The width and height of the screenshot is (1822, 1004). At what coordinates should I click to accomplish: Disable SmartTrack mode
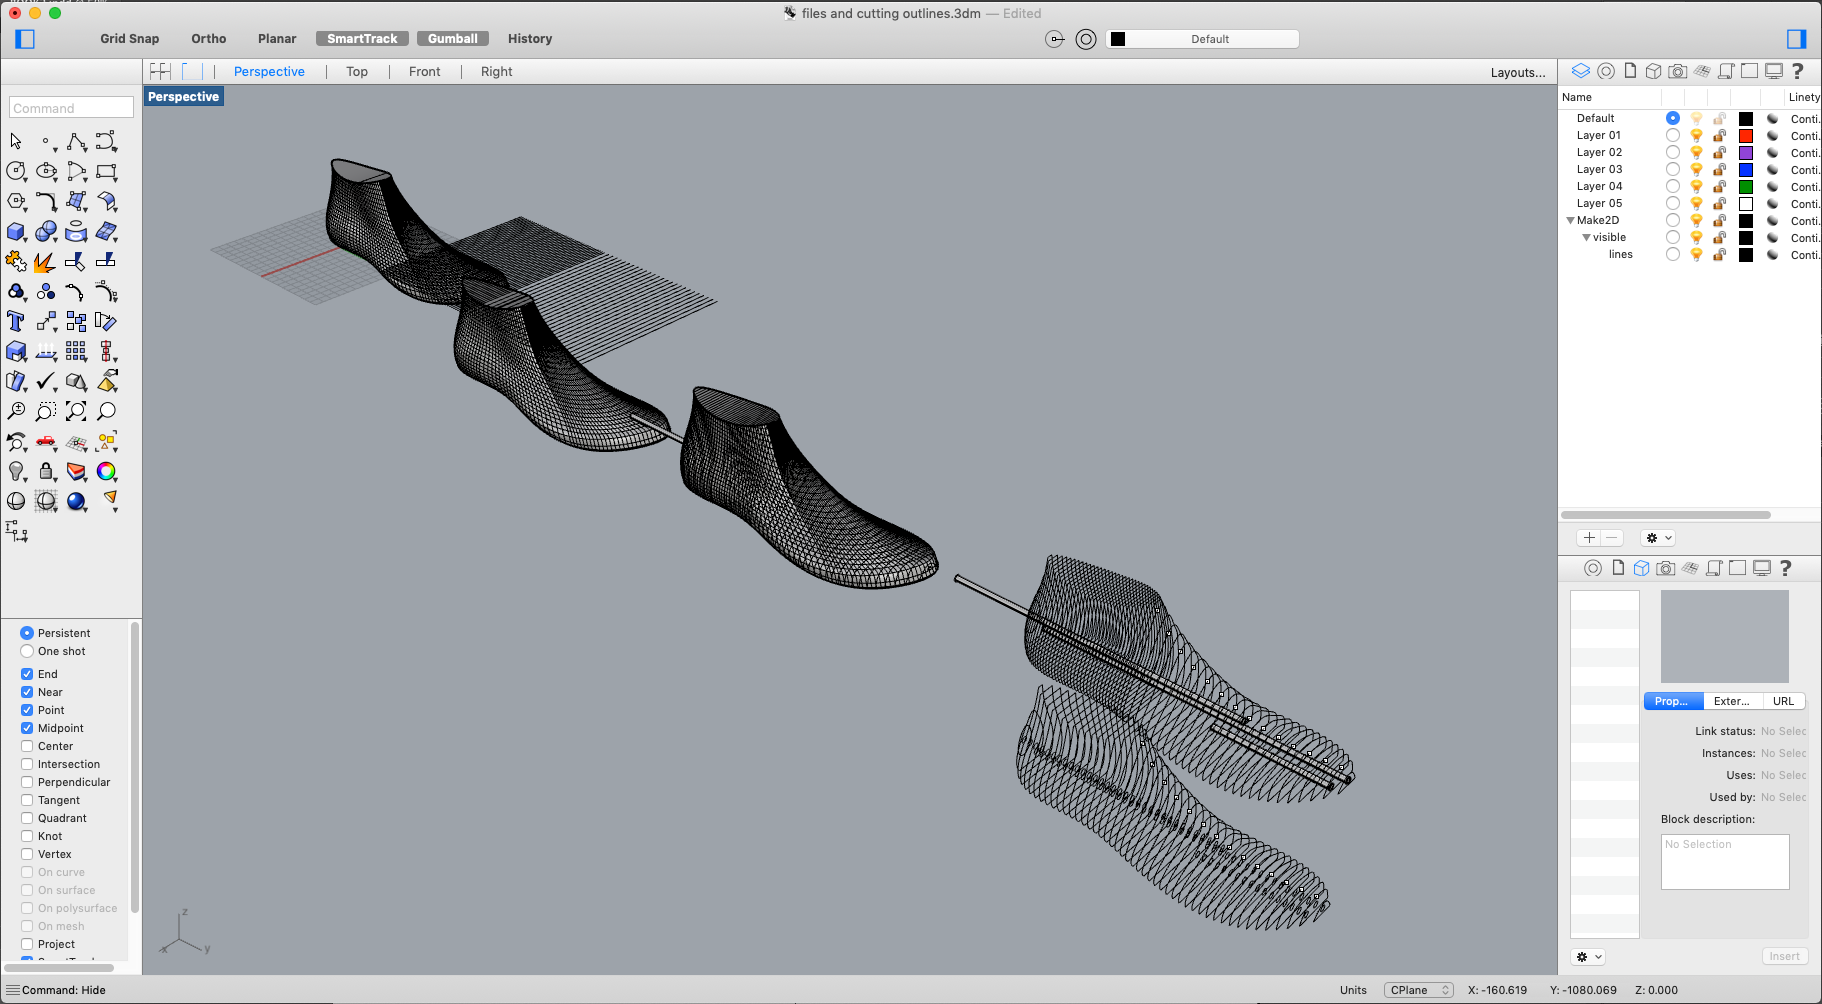pos(362,39)
